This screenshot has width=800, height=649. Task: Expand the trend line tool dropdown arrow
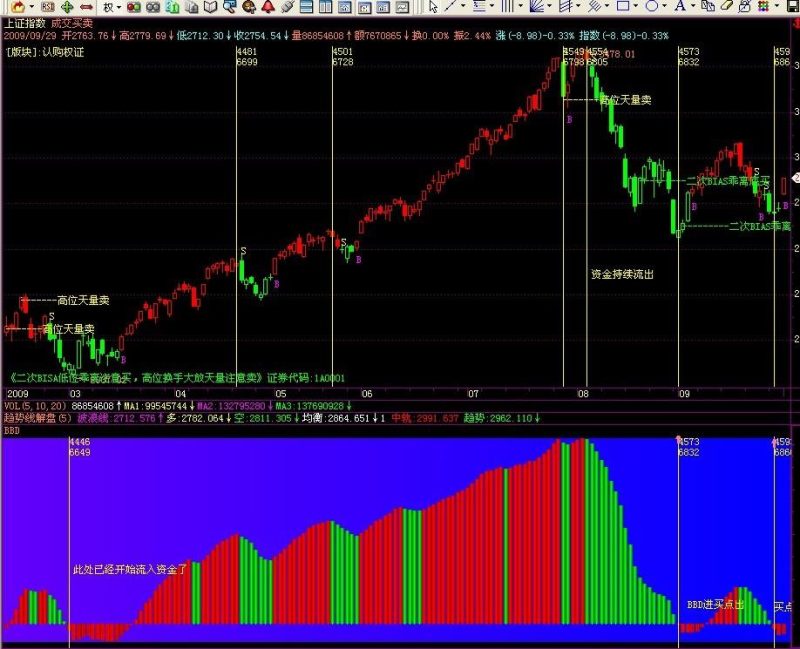[x=463, y=7]
